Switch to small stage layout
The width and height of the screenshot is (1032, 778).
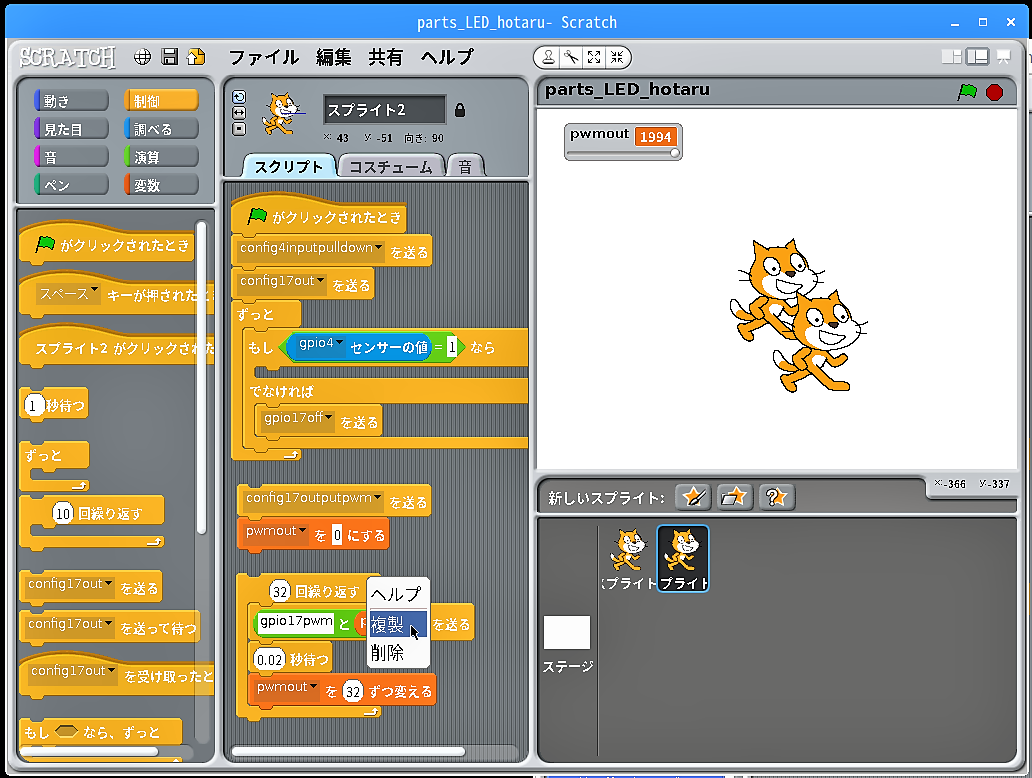coord(952,57)
